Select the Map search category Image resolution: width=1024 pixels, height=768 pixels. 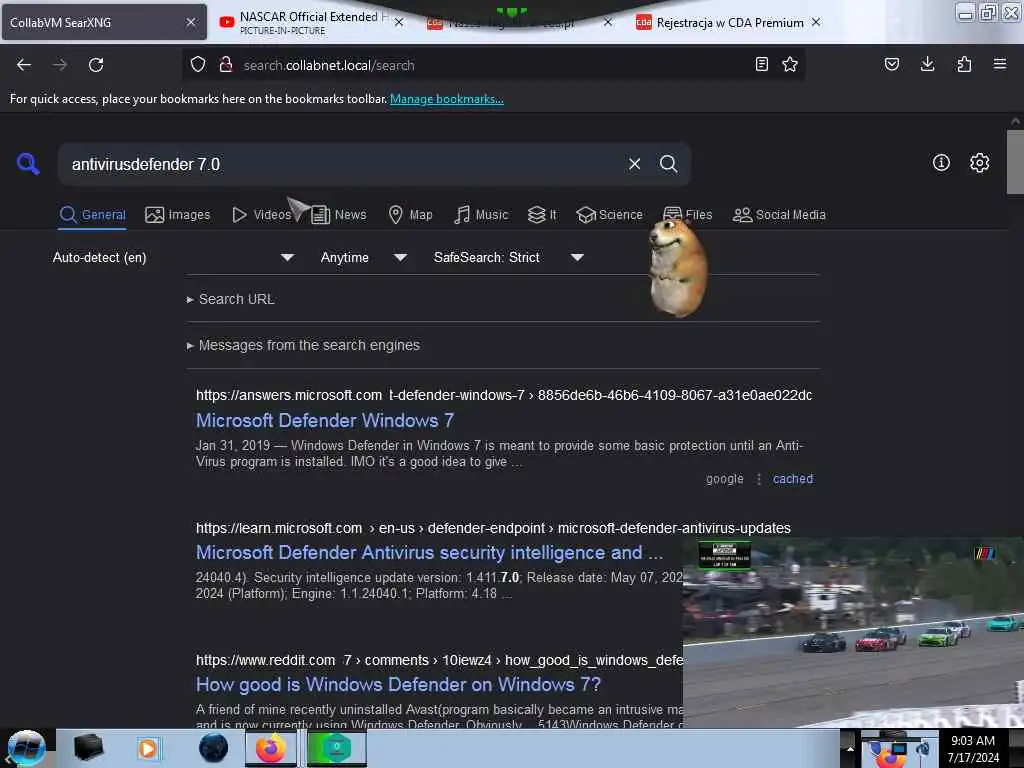click(x=410, y=214)
